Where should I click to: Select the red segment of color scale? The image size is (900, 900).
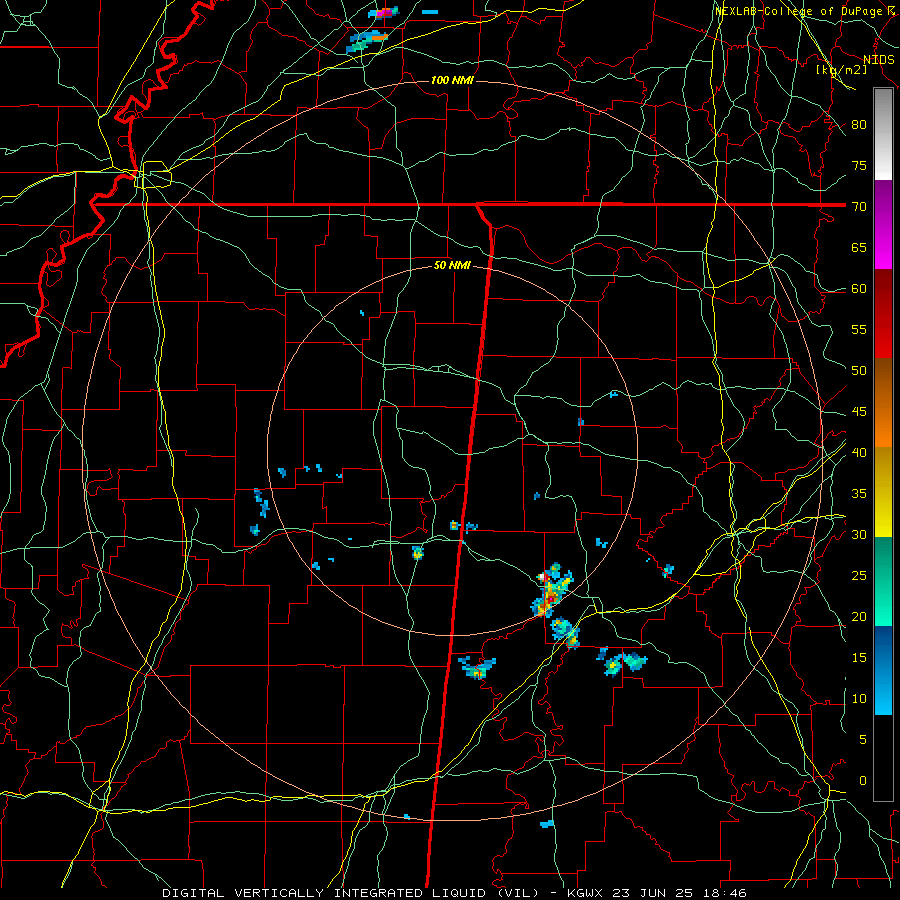(x=883, y=314)
